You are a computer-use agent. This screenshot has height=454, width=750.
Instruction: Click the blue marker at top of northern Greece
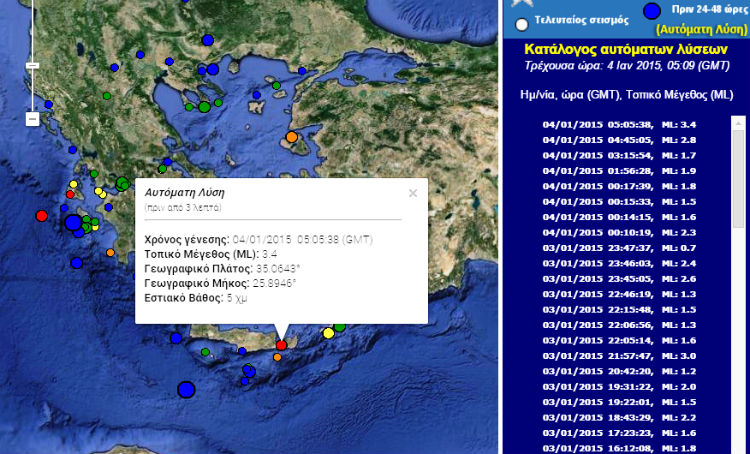(208, 39)
